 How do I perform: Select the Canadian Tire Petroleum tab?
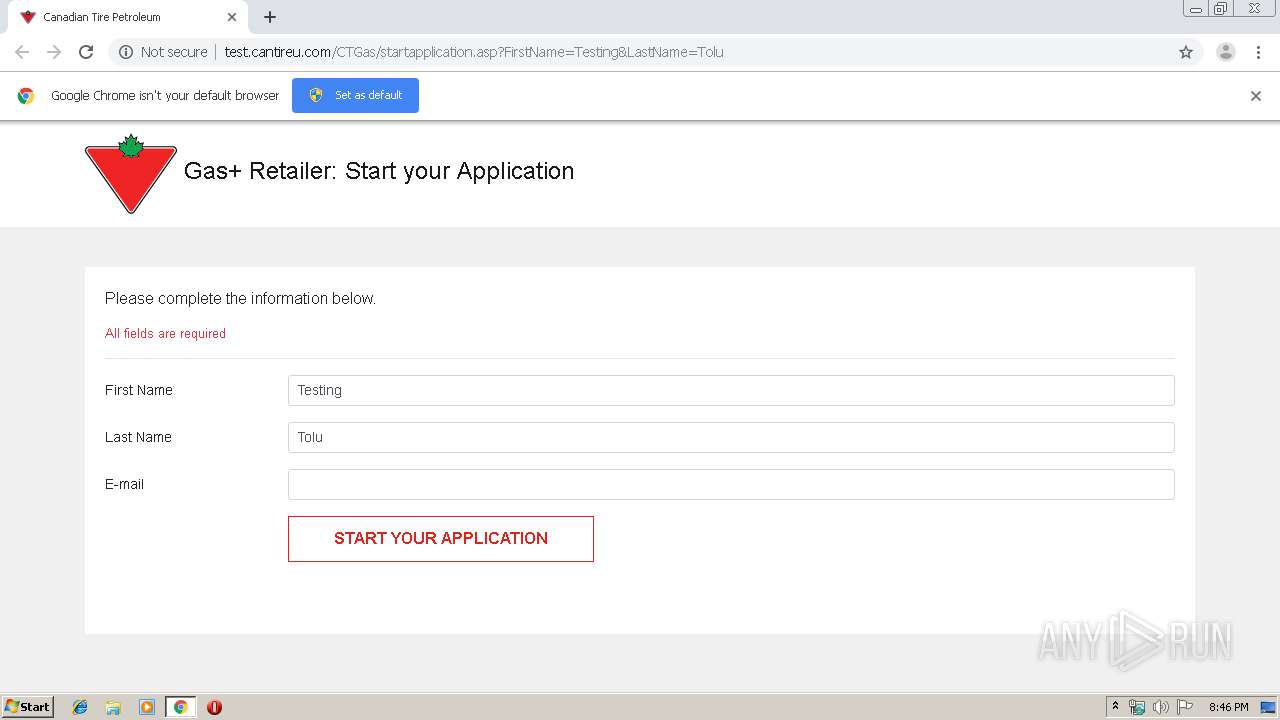126,17
